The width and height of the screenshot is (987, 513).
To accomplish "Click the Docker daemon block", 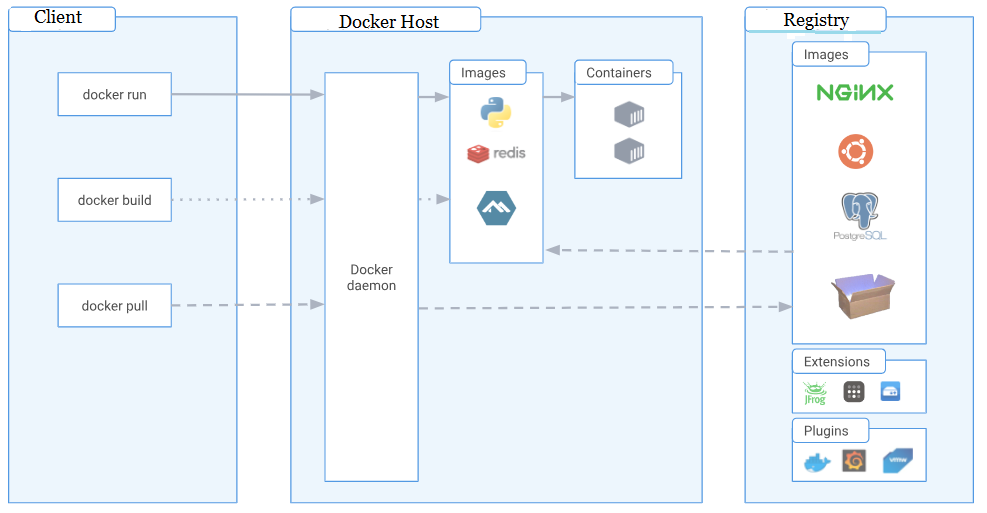I will [371, 277].
